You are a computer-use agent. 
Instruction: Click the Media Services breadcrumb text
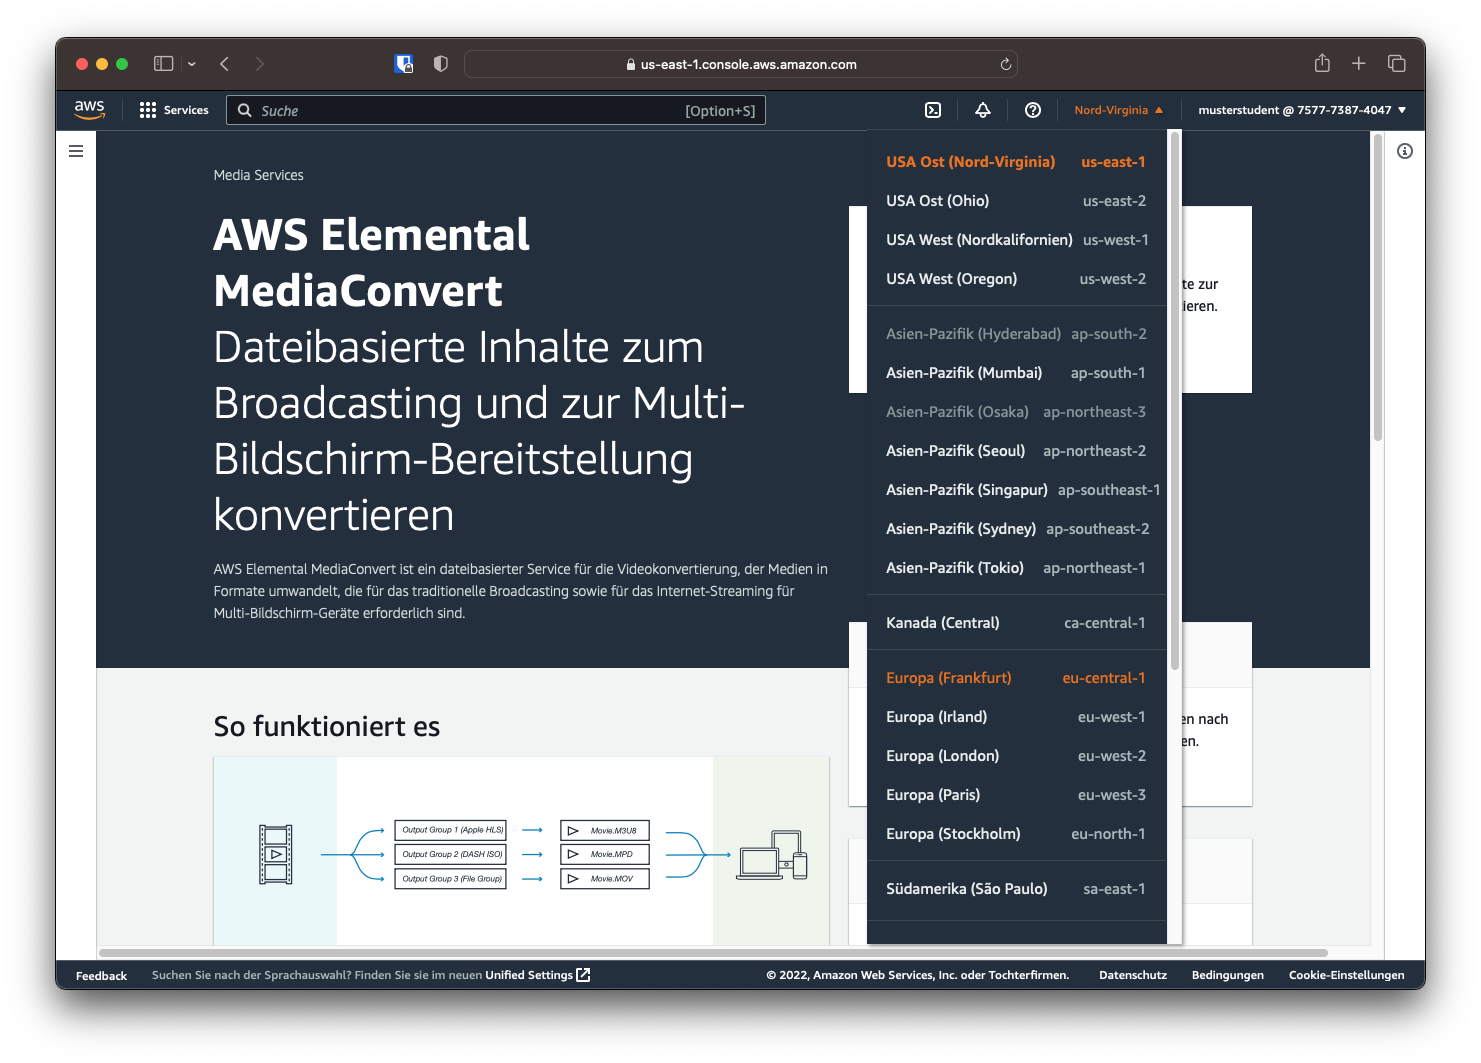pyautogui.click(x=258, y=175)
